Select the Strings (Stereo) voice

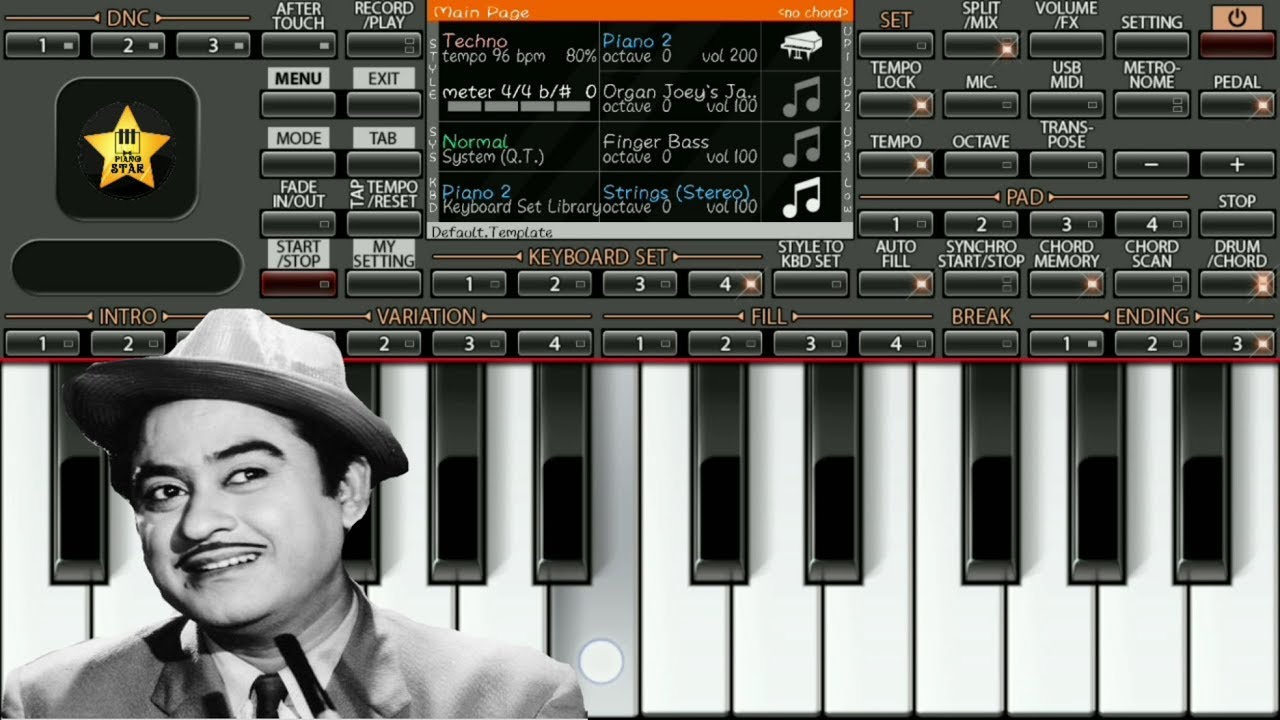tap(680, 198)
